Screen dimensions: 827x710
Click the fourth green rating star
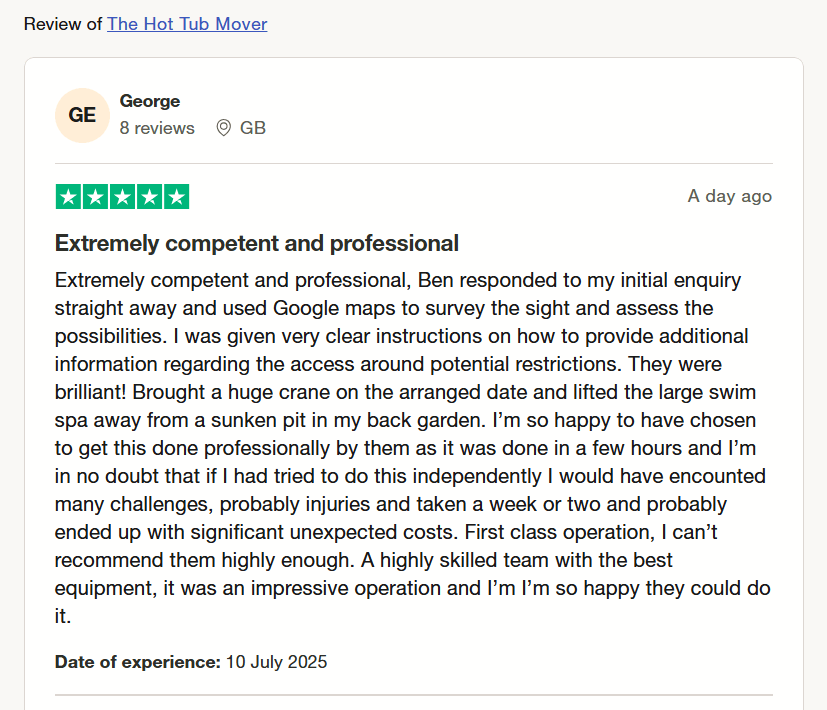point(149,197)
